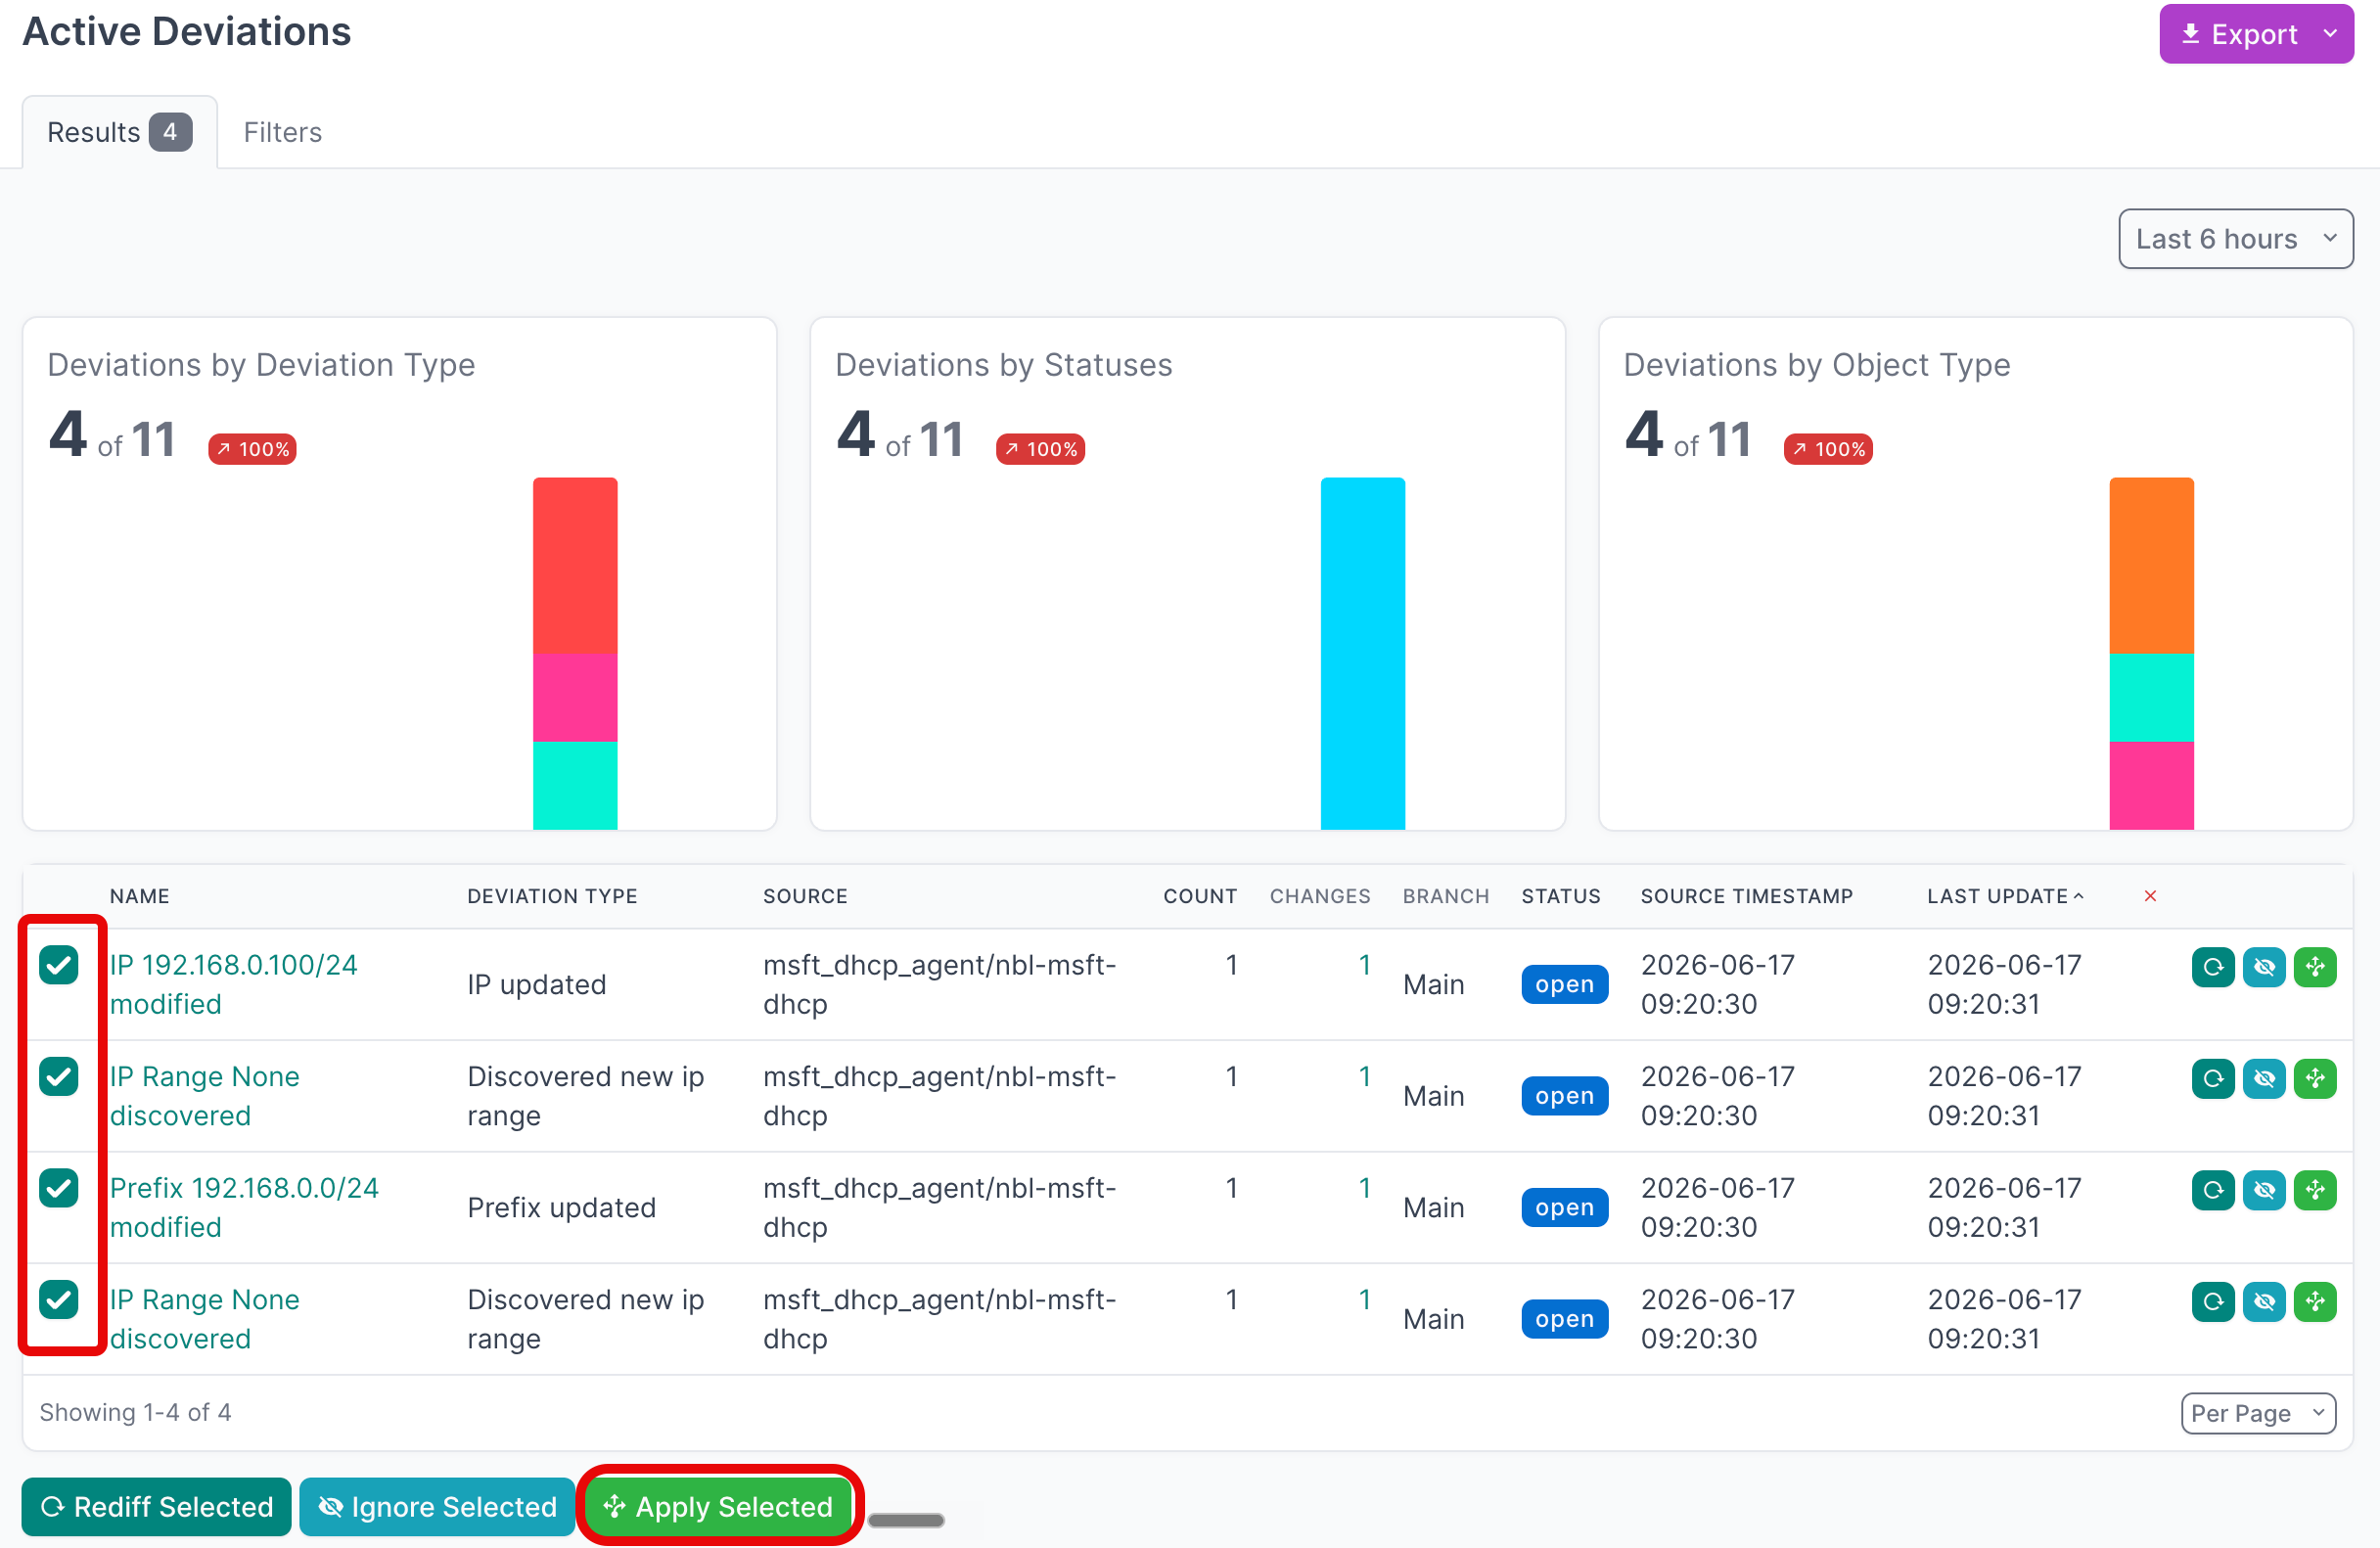This screenshot has height=1548, width=2380.
Task: Expand the Per Page dropdown
Action: [x=2258, y=1413]
